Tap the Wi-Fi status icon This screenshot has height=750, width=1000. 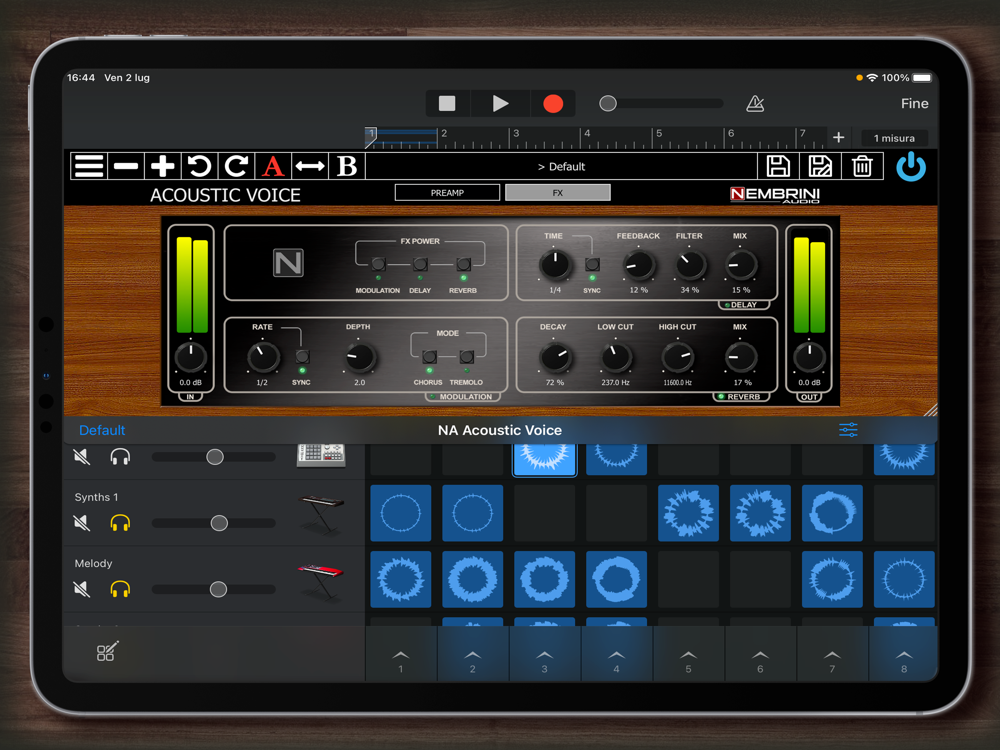pos(872,78)
